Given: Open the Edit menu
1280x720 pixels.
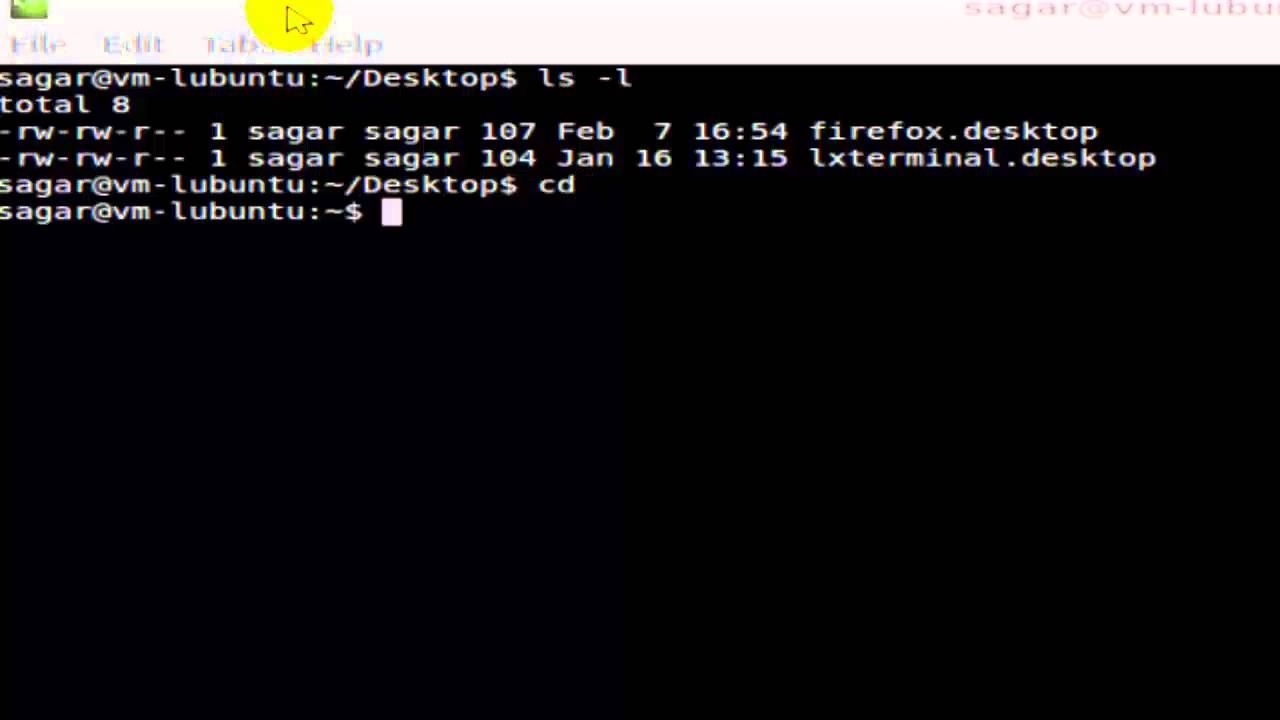Looking at the screenshot, I should (x=132, y=44).
